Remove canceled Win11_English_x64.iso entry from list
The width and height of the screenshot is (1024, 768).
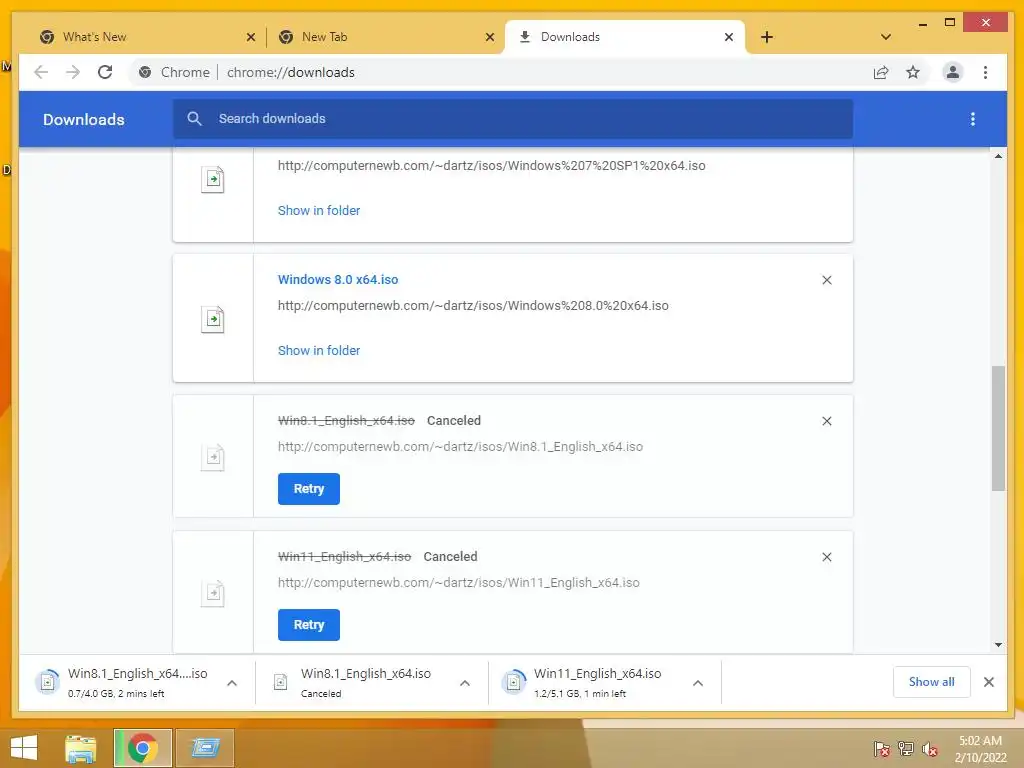827,557
